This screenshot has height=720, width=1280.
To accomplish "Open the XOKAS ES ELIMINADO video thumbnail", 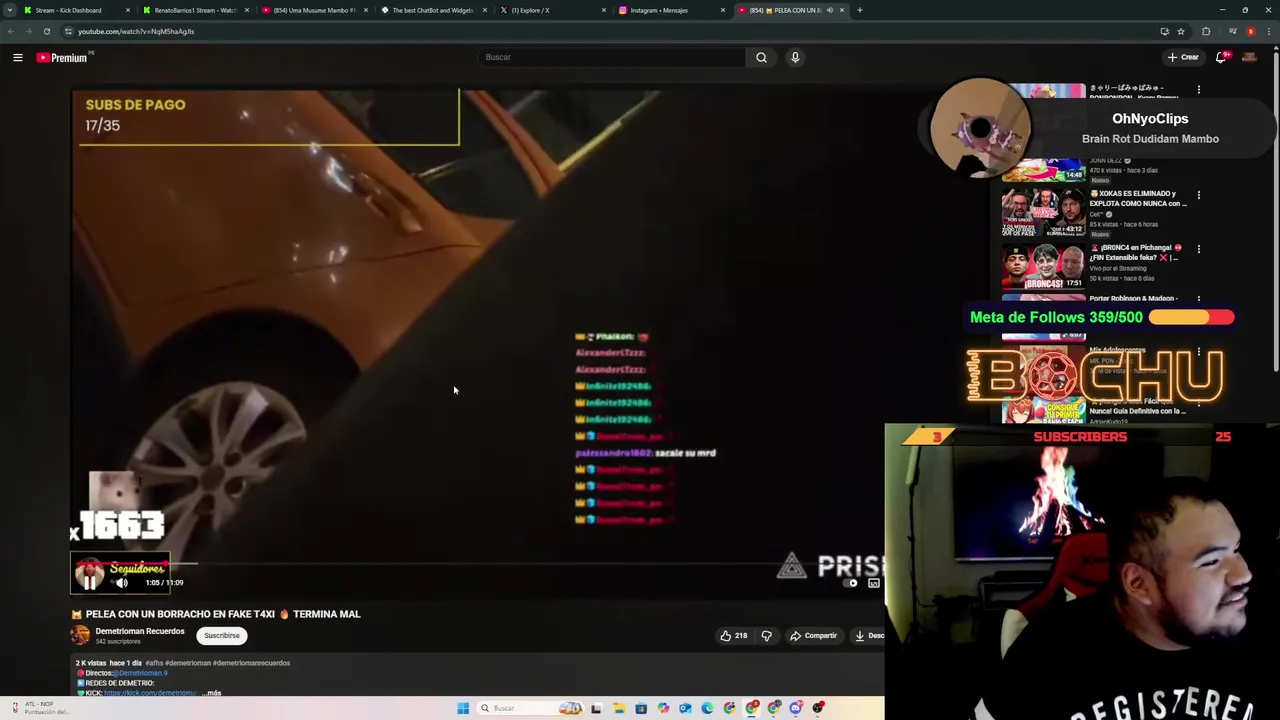I will click(1044, 210).
